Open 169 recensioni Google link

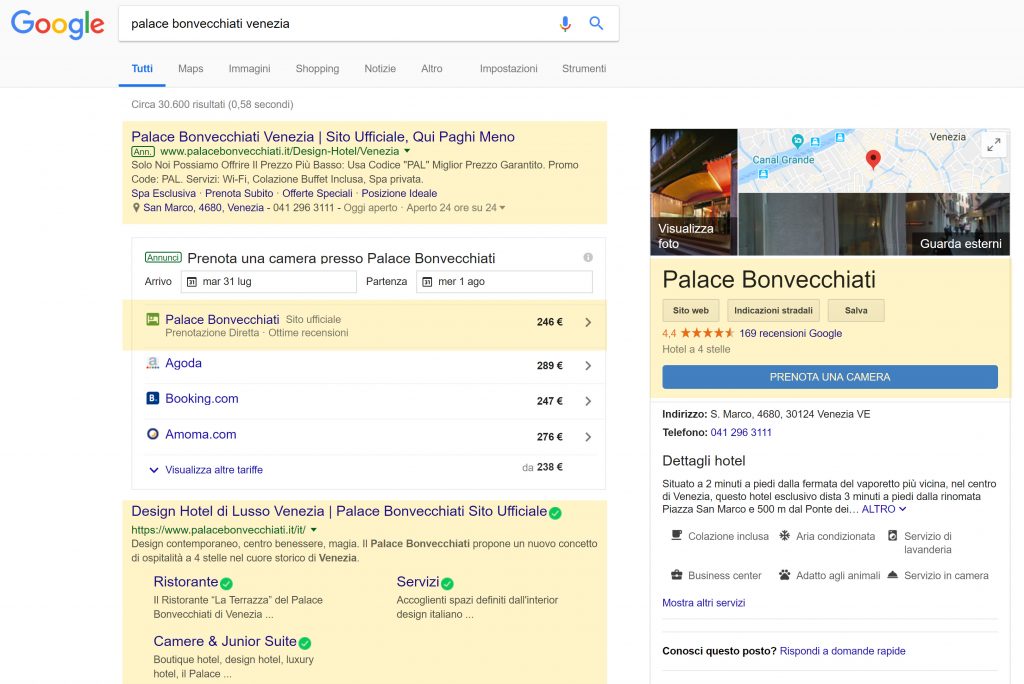(x=790, y=333)
